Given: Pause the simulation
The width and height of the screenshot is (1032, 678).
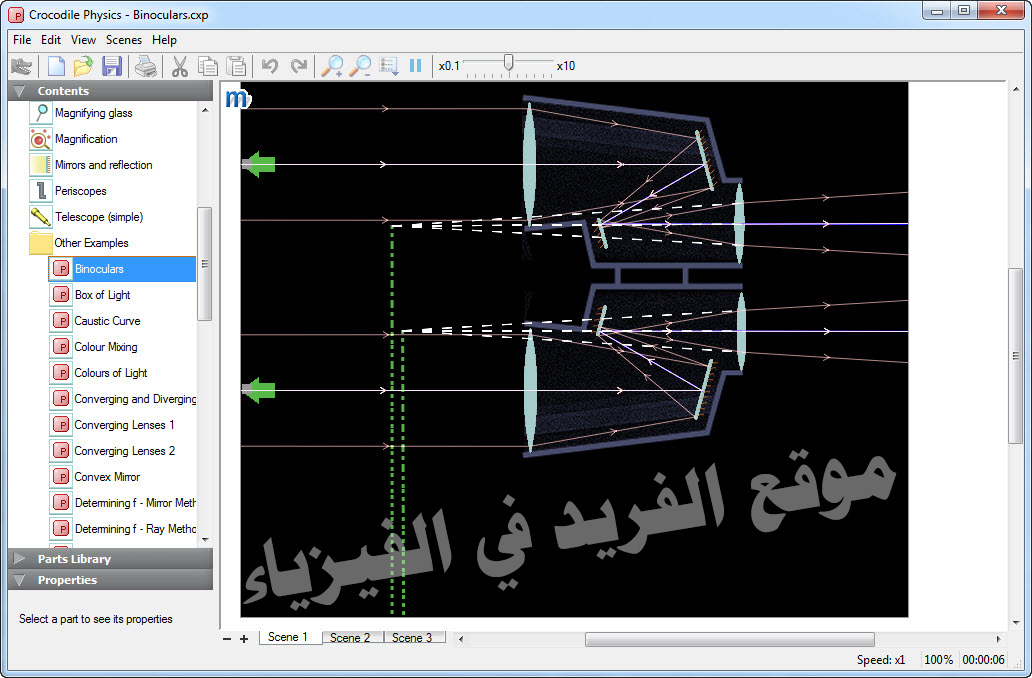Looking at the screenshot, I should click(415, 66).
